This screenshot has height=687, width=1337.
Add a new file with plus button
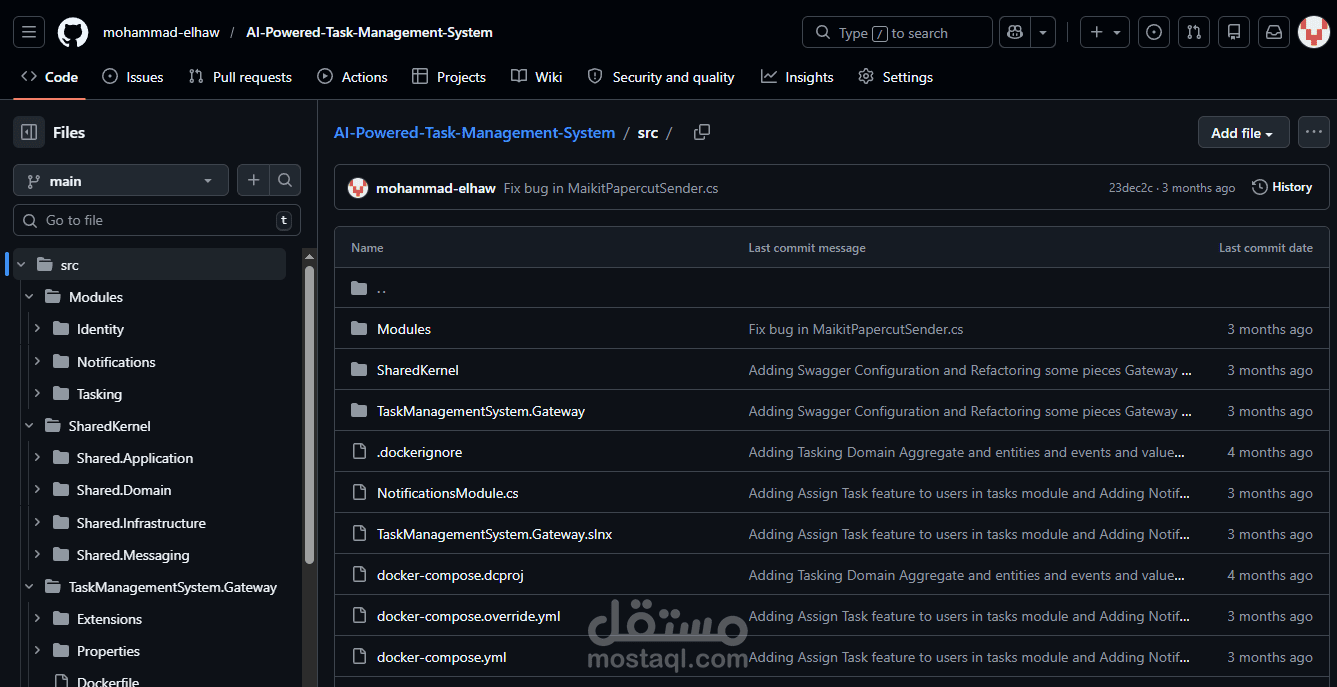coord(254,181)
